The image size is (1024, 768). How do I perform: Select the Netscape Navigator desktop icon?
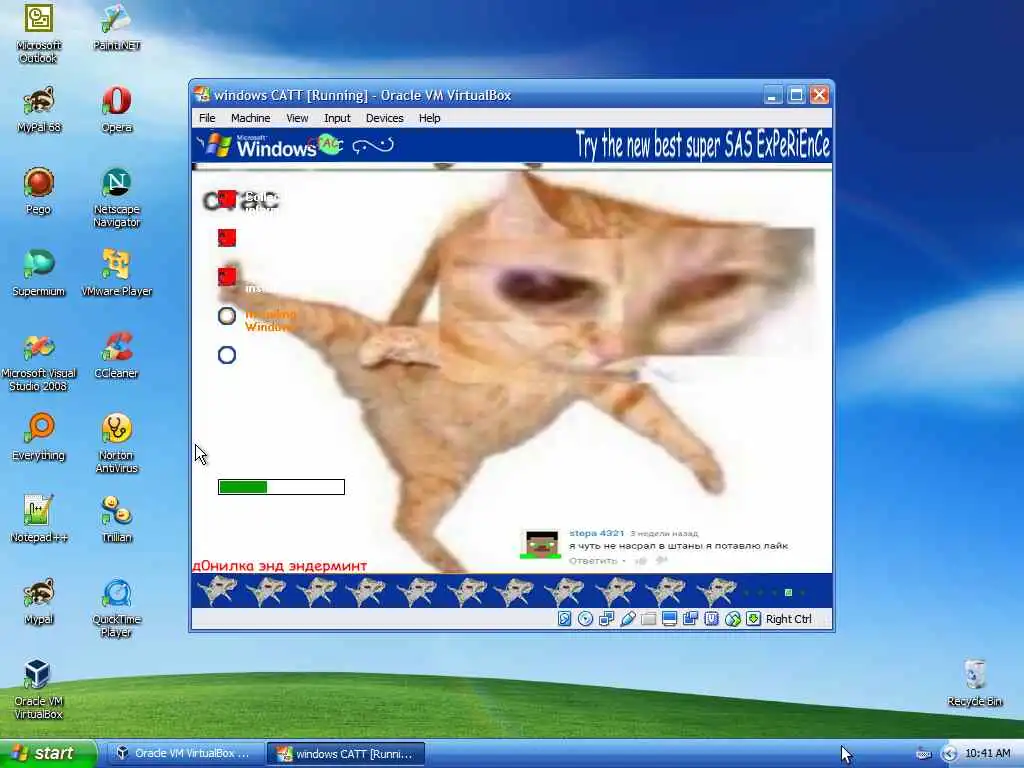(116, 197)
